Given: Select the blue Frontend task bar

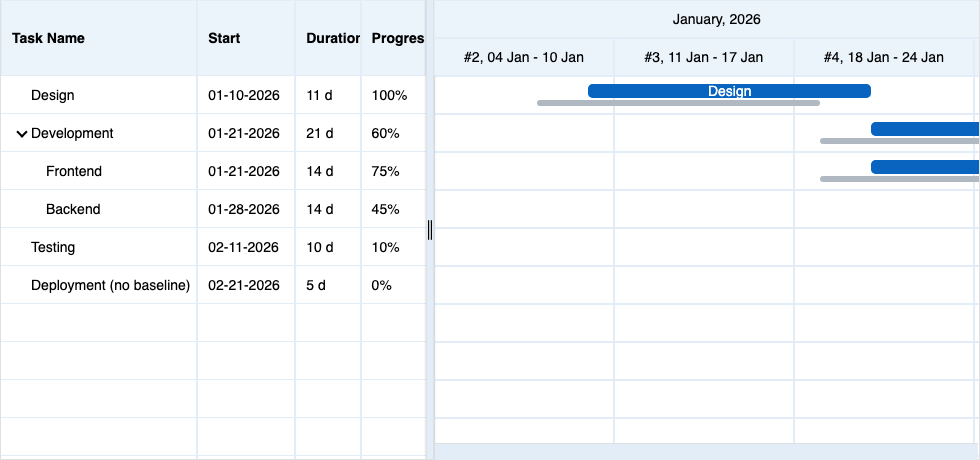Looking at the screenshot, I should coord(924,167).
